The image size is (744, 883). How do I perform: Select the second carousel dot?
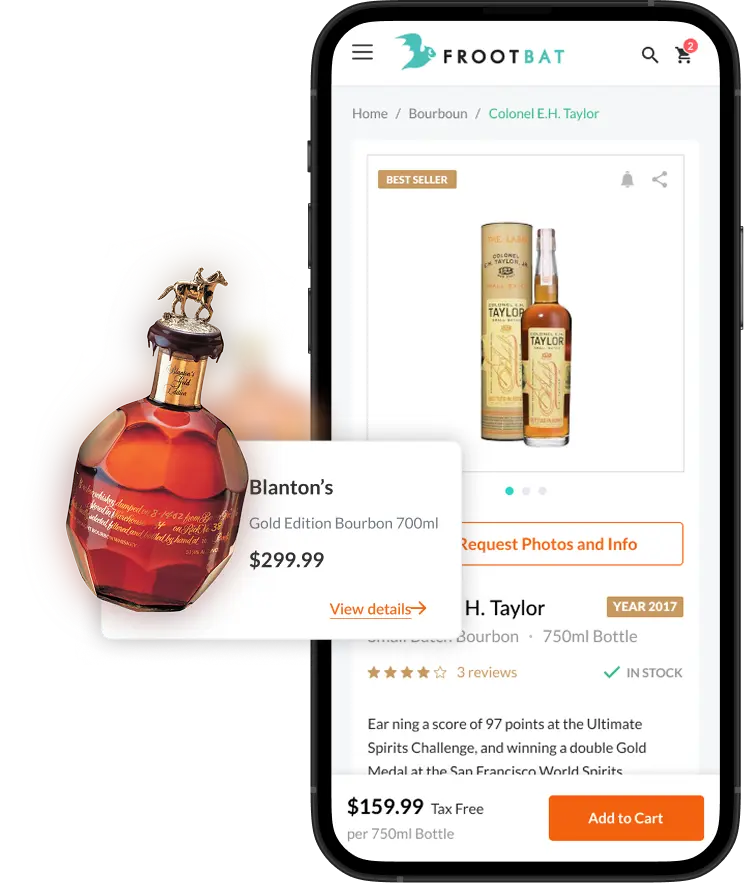tap(526, 491)
